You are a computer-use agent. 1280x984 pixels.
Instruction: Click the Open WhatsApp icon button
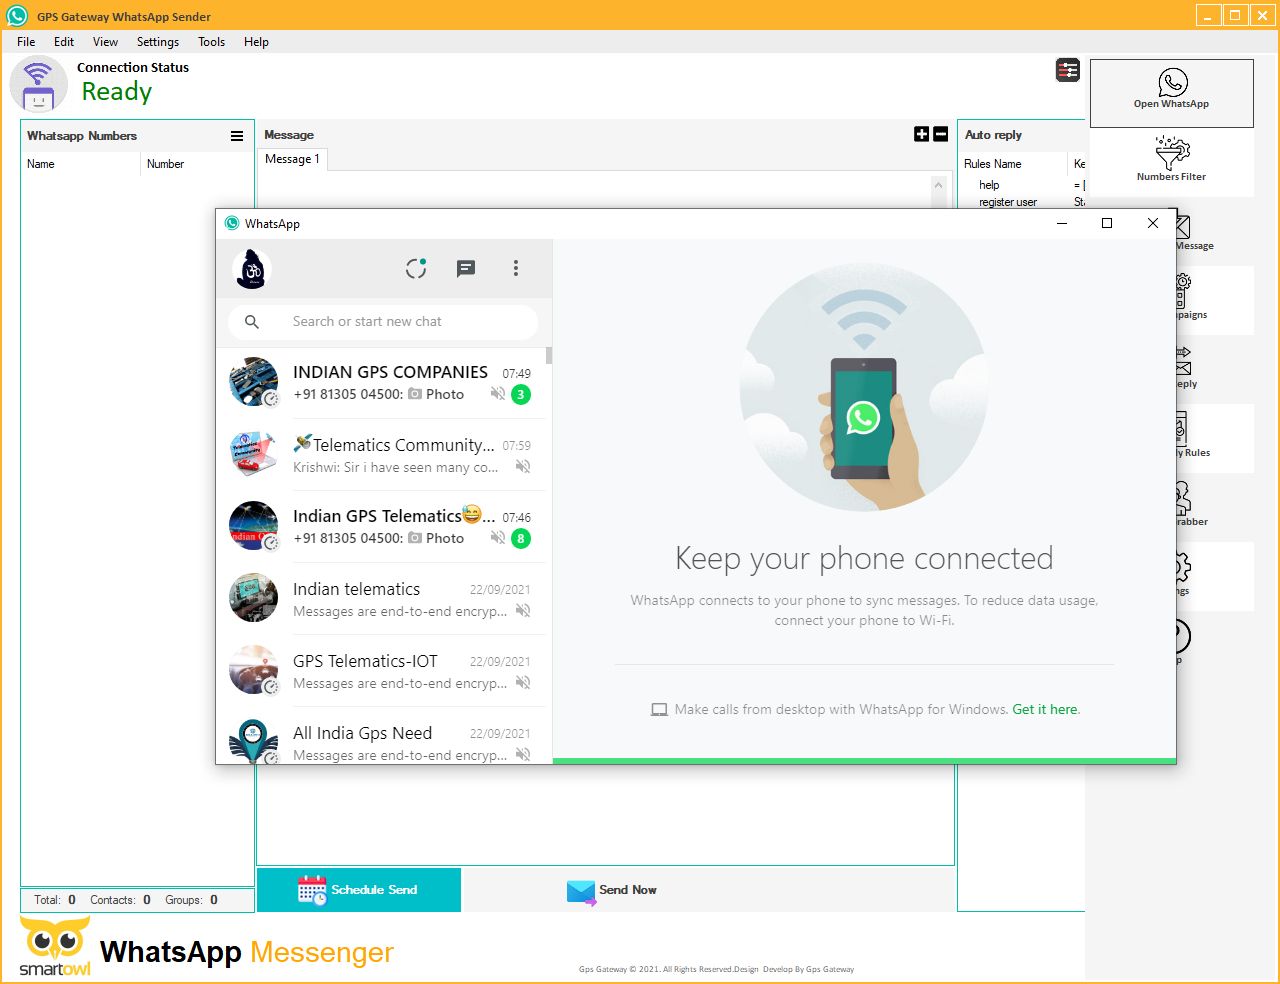(x=1172, y=90)
